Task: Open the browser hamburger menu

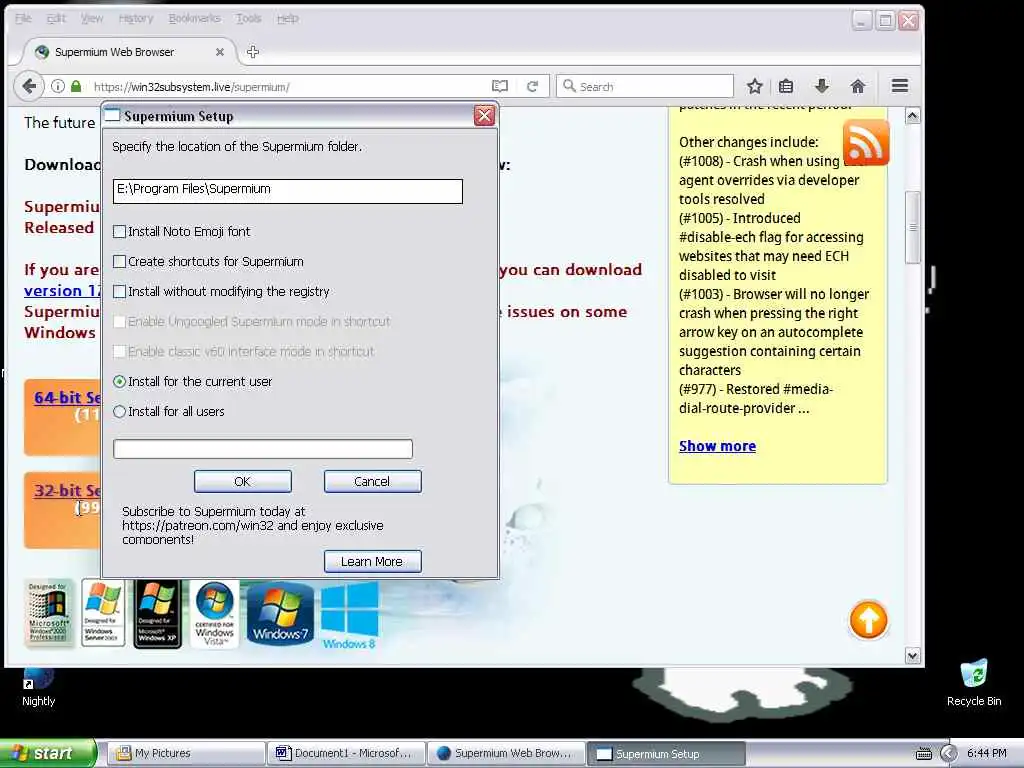Action: 900,86
